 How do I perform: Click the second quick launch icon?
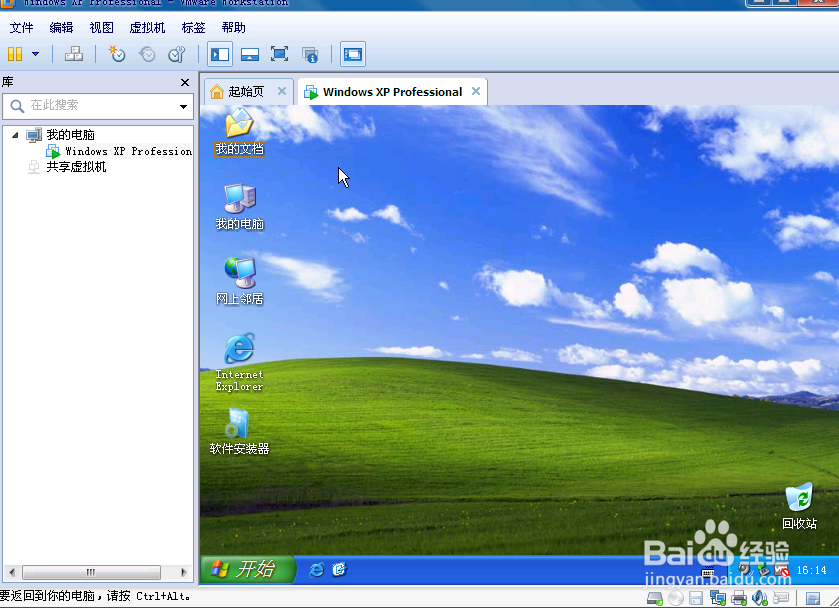[339, 570]
